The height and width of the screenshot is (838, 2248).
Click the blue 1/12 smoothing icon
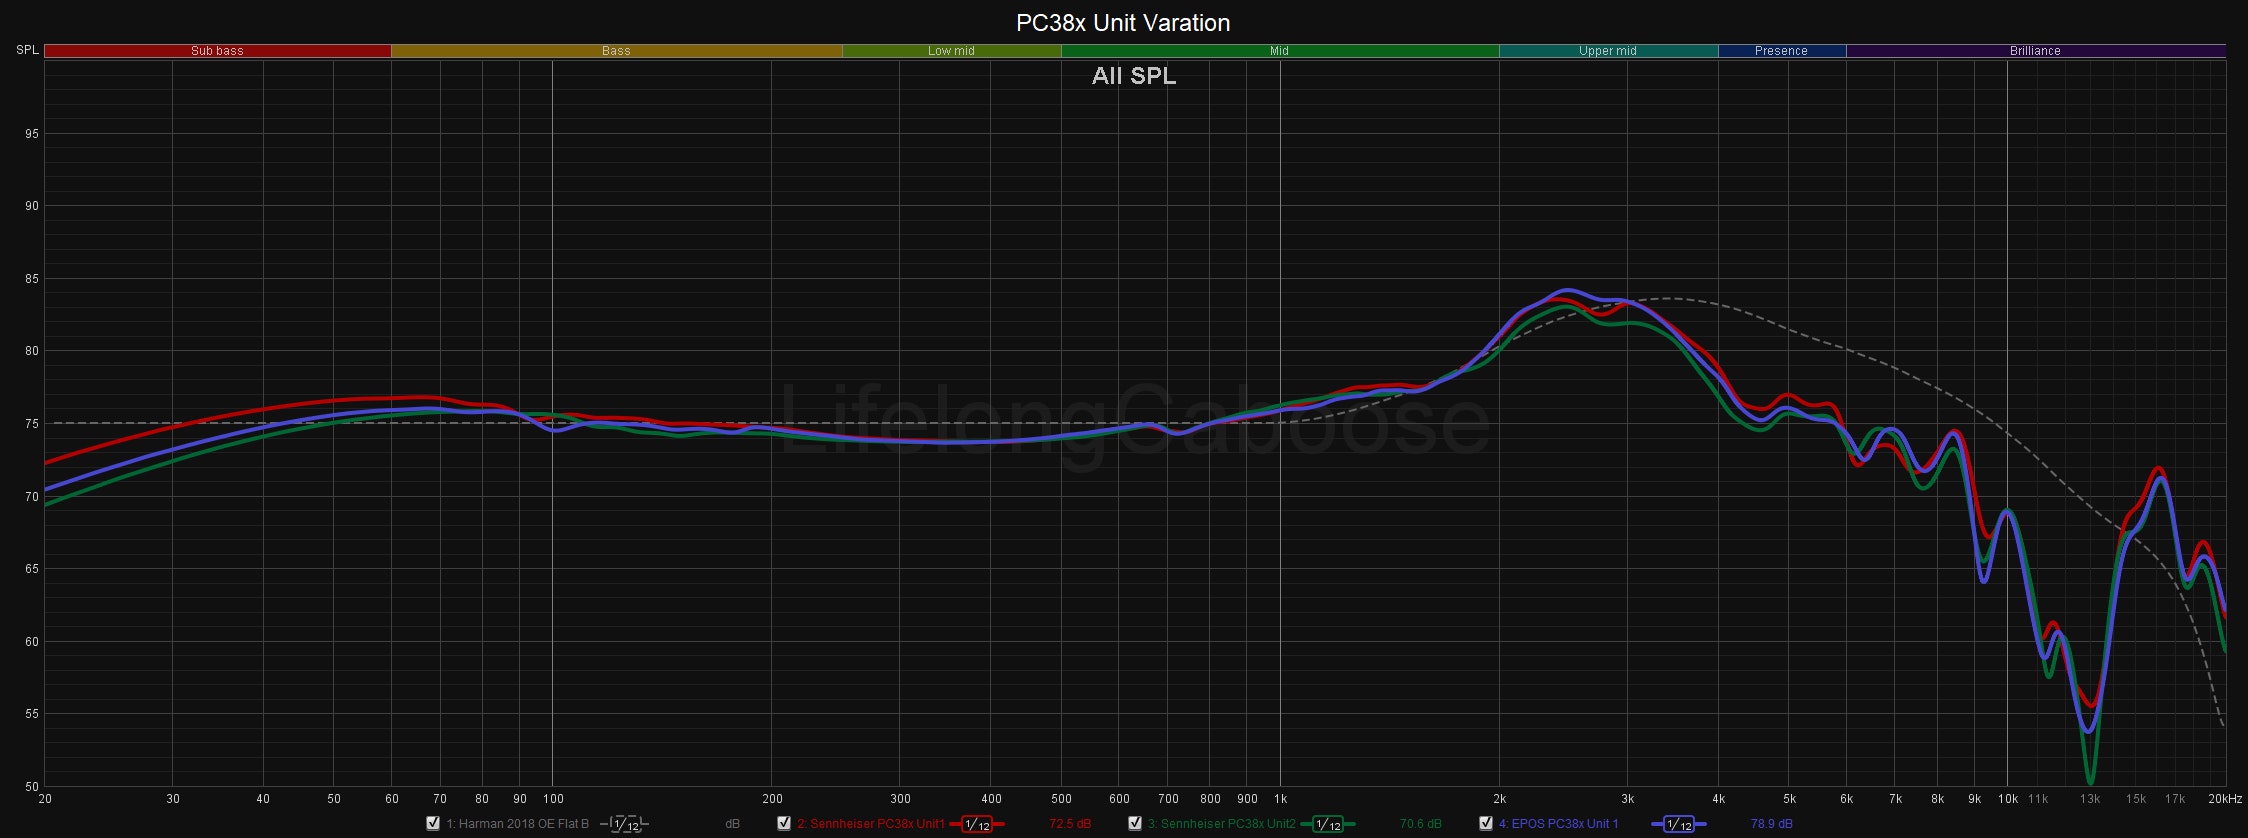click(1678, 825)
